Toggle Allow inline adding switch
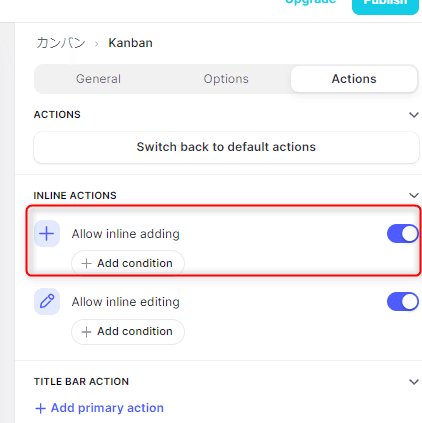This screenshot has width=422, height=423. click(x=402, y=234)
